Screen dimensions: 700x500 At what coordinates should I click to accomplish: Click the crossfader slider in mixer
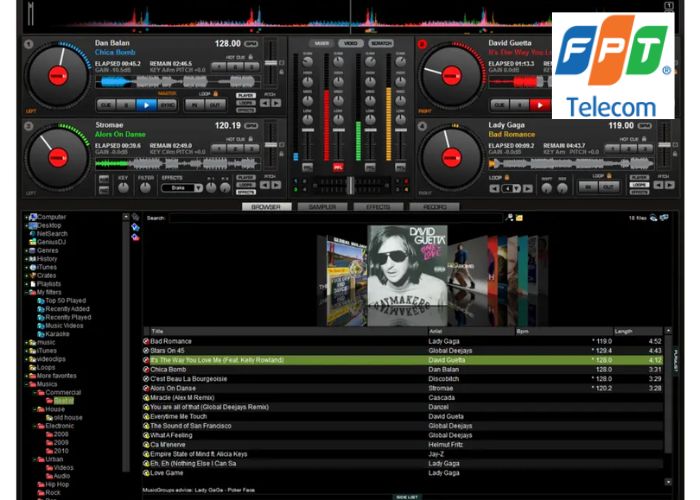coord(349,185)
